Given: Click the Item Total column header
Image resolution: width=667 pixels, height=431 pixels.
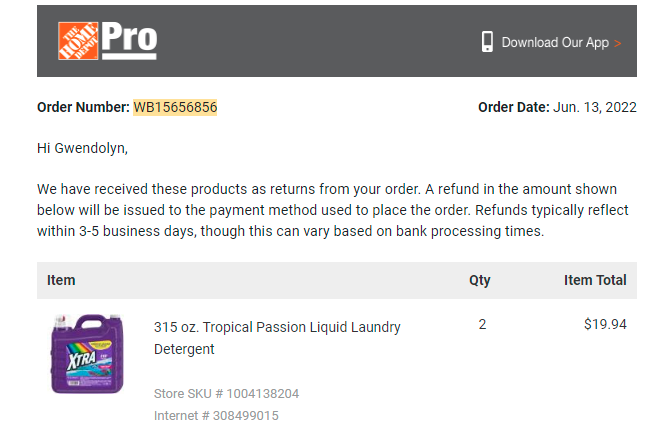Looking at the screenshot, I should point(595,280).
